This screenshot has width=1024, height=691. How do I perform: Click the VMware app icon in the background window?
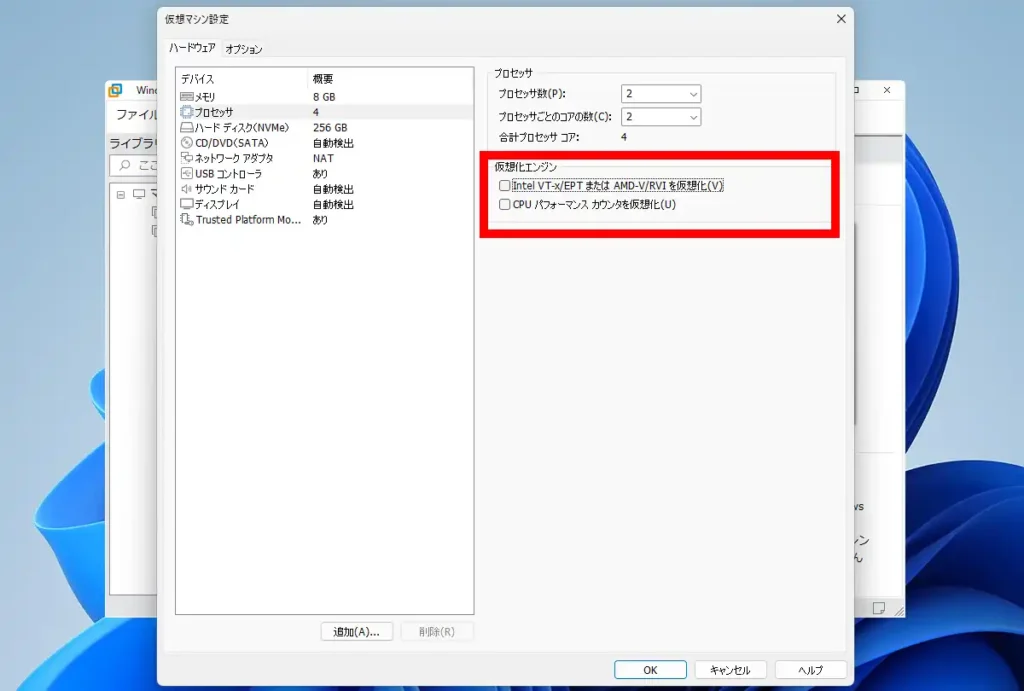click(116, 90)
